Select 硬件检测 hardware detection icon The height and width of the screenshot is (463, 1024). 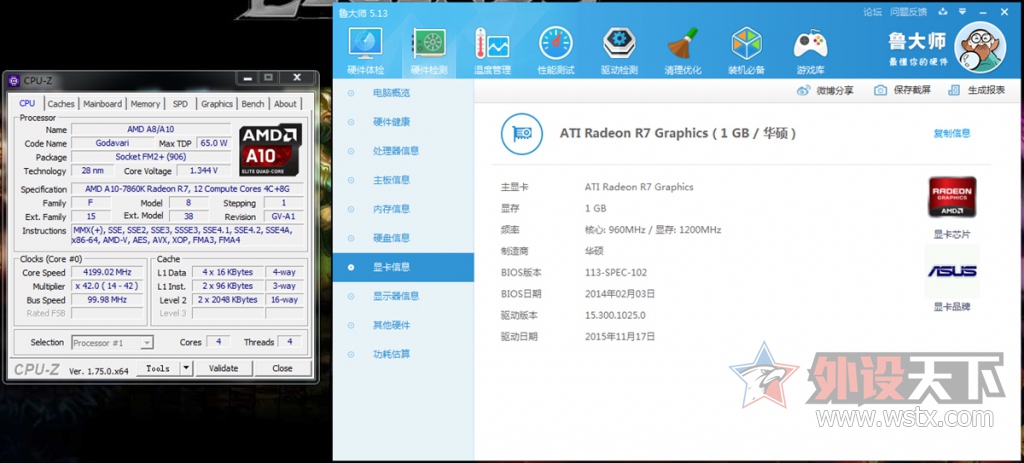point(428,51)
